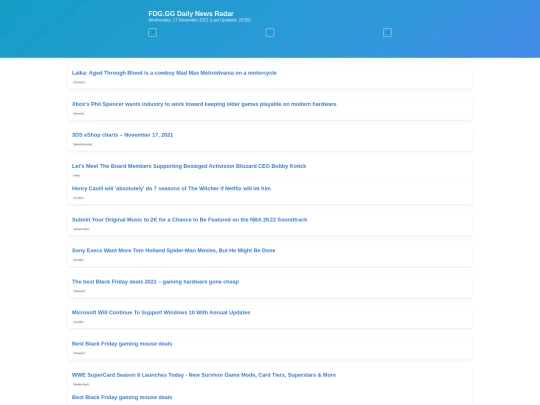Click source tag under 3DS eShop headline
The image size is (540, 405).
83,144
